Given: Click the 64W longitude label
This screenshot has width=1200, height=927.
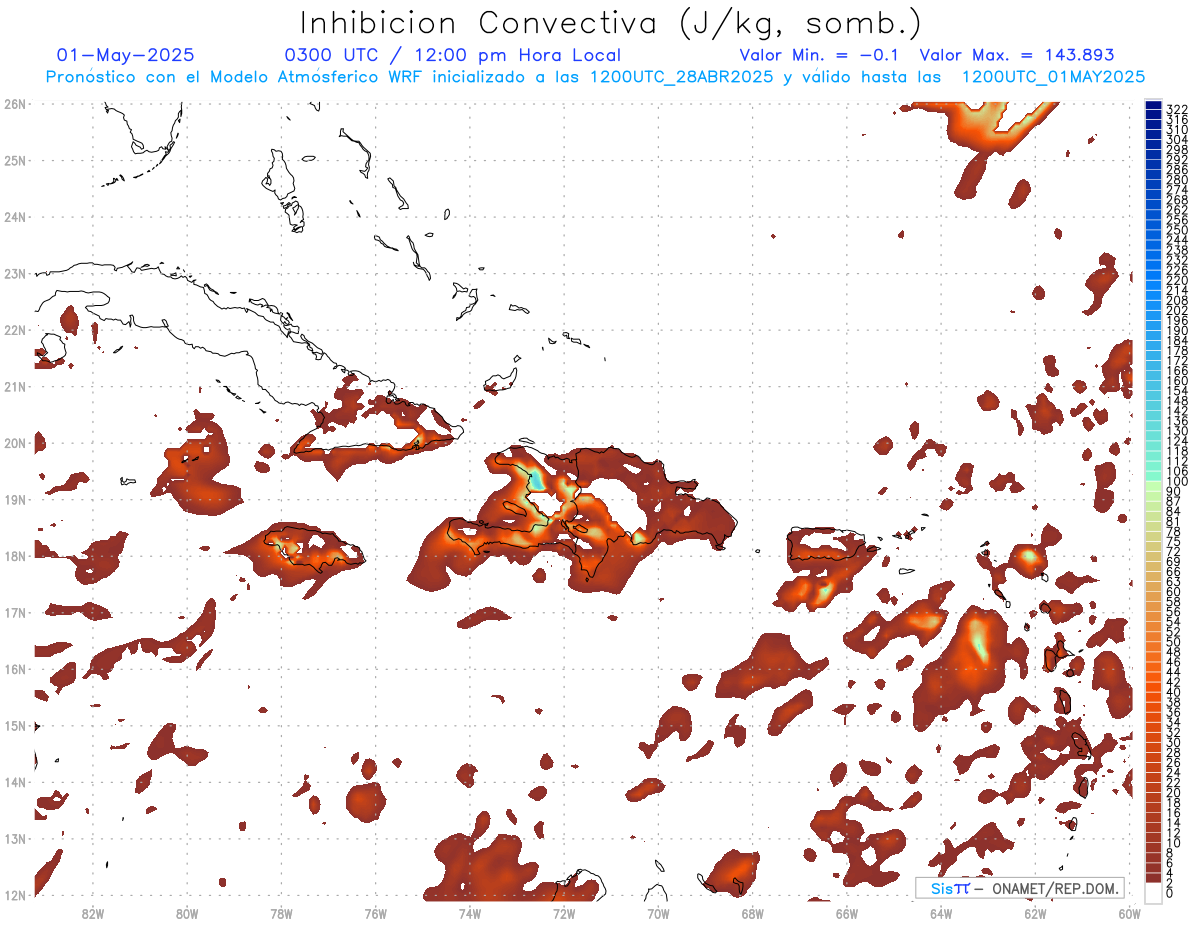Looking at the screenshot, I should [941, 913].
